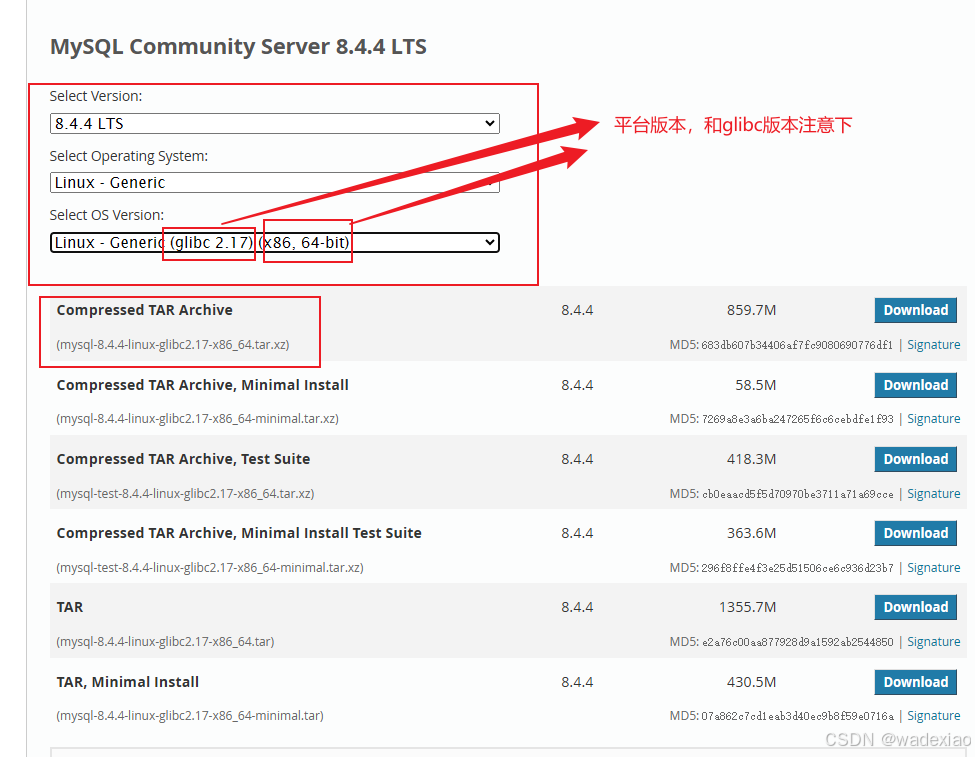Click the filename mysql-8.4.4-linux-glibc2.17-x86_64-minimal.tar
Screen dimensions: 975x757
[190, 715]
